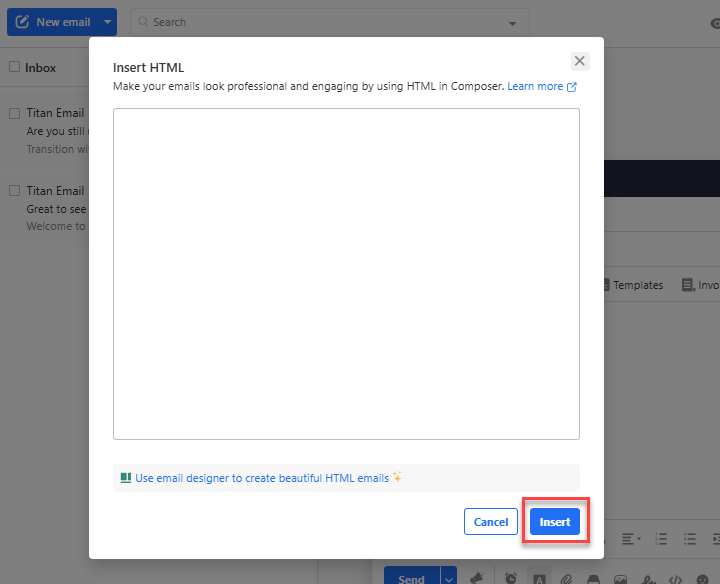Open the Learn more link
The height and width of the screenshot is (584, 720).
pyautogui.click(x=535, y=86)
